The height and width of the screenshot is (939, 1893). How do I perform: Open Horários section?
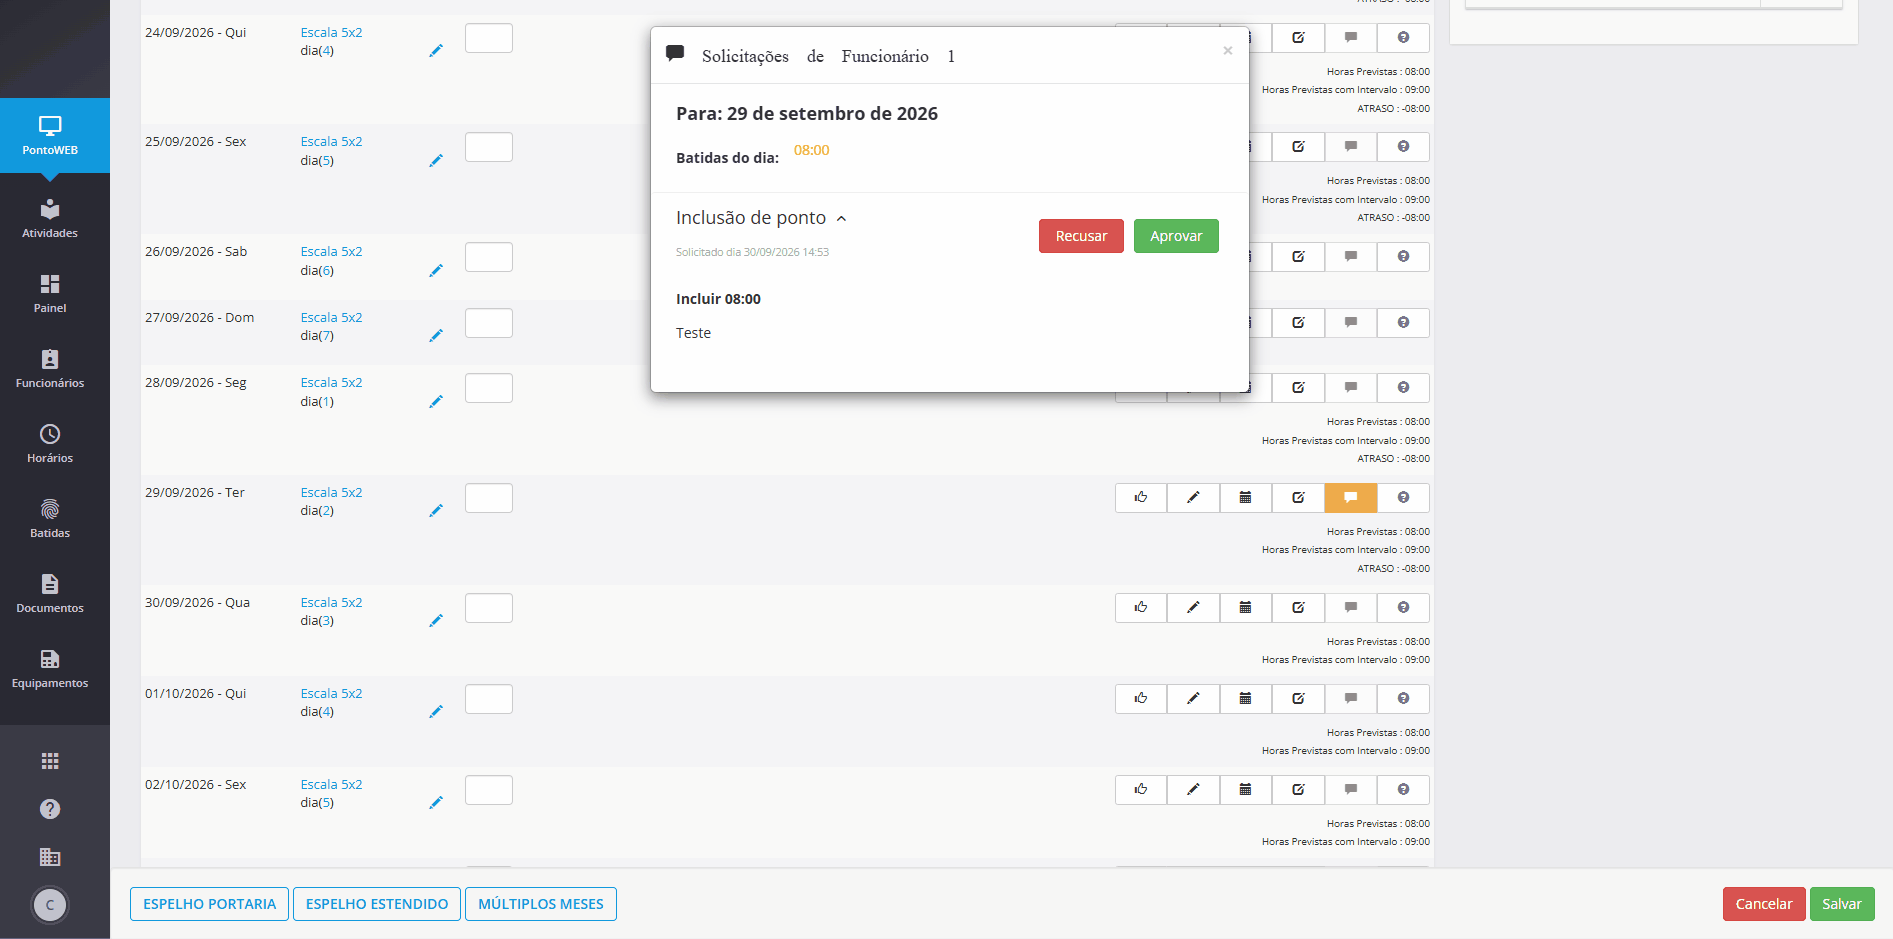coord(50,444)
